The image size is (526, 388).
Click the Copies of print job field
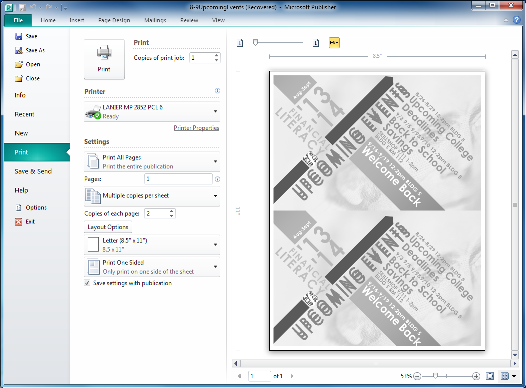coord(201,58)
